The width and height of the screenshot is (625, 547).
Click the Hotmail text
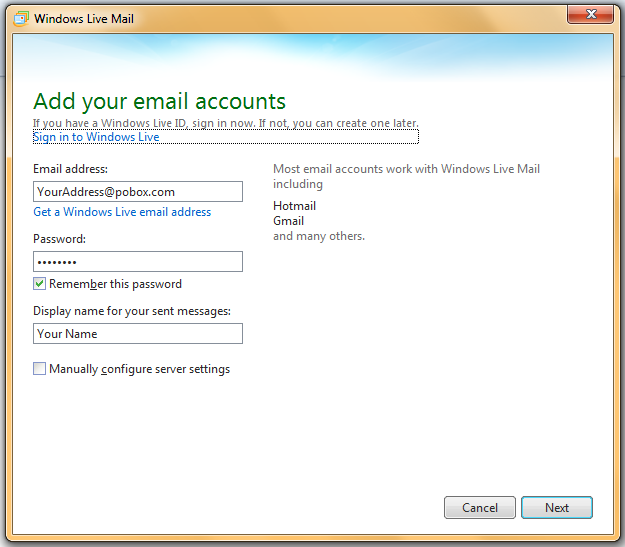pyautogui.click(x=295, y=206)
